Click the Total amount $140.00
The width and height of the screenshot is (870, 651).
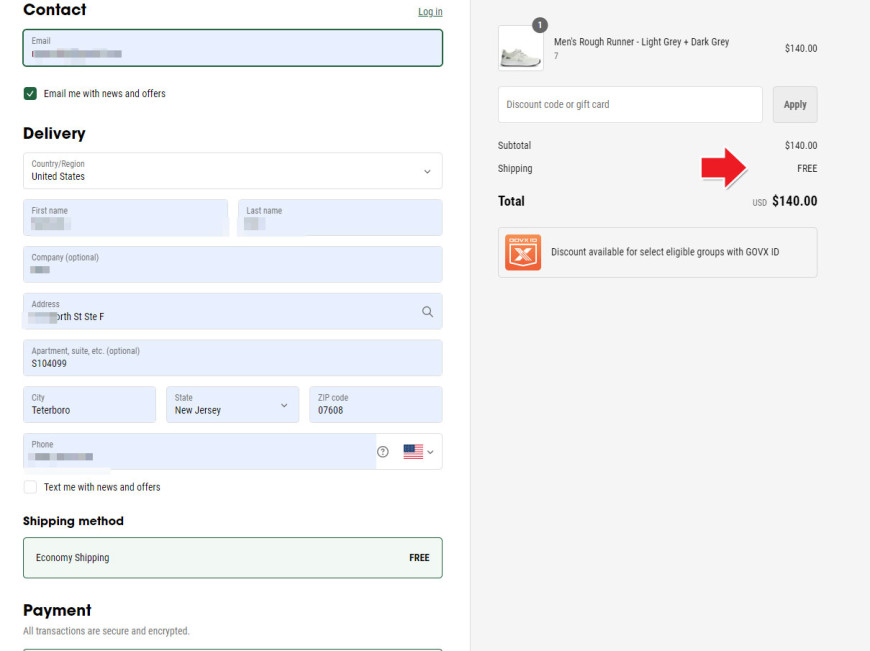(x=795, y=201)
